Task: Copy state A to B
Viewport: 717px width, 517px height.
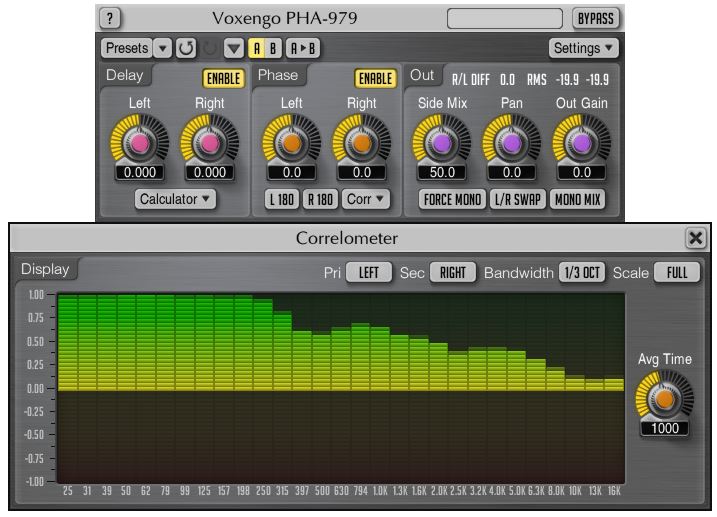Action: point(303,48)
